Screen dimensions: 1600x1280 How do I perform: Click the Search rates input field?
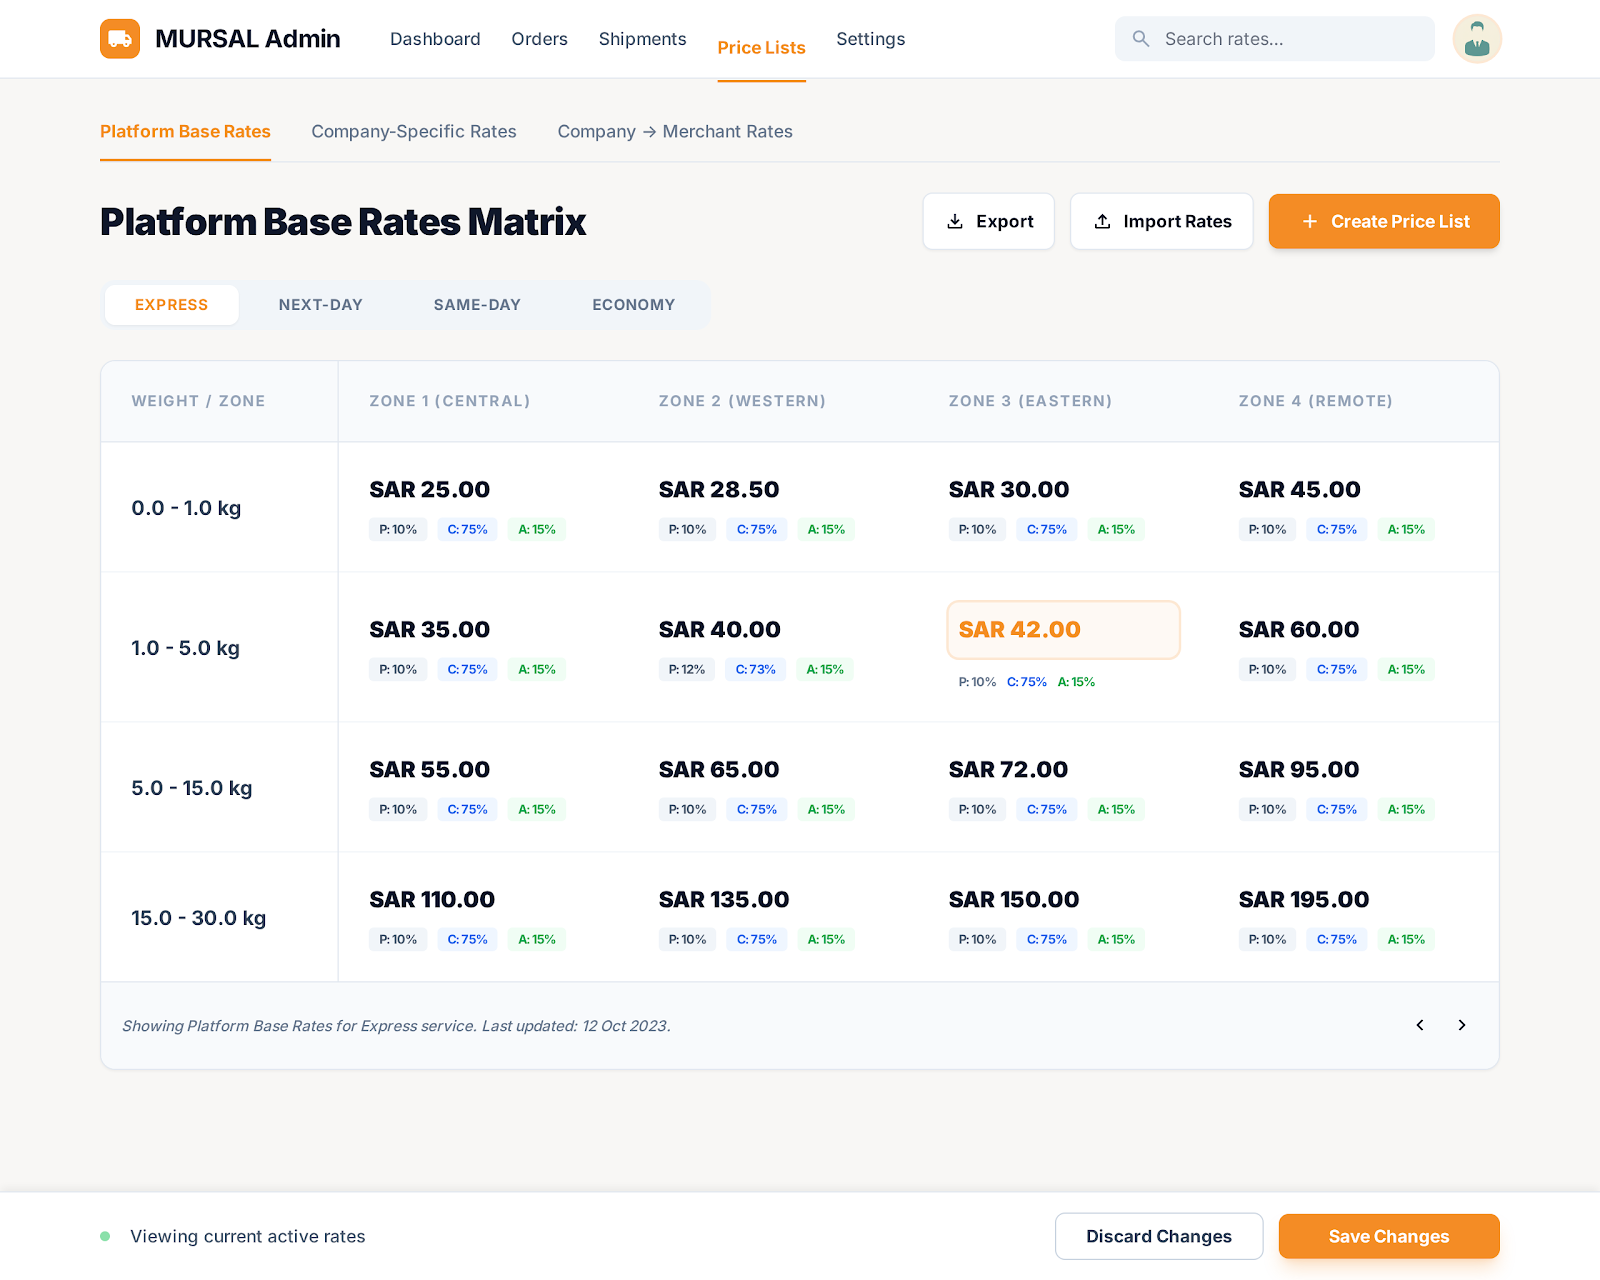tap(1275, 38)
